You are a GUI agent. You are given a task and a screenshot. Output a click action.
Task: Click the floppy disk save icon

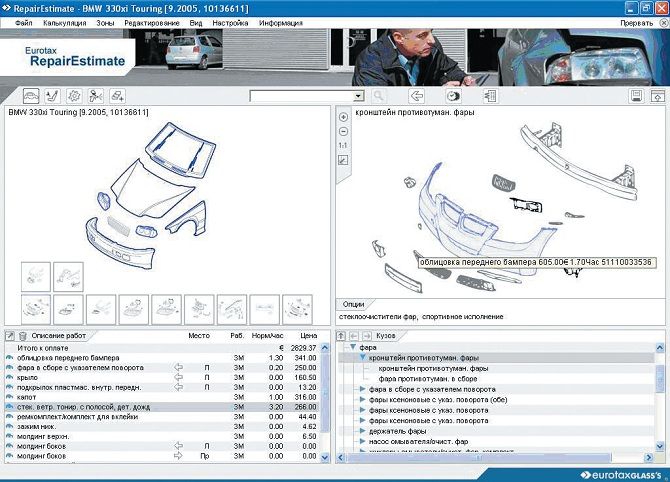point(637,96)
